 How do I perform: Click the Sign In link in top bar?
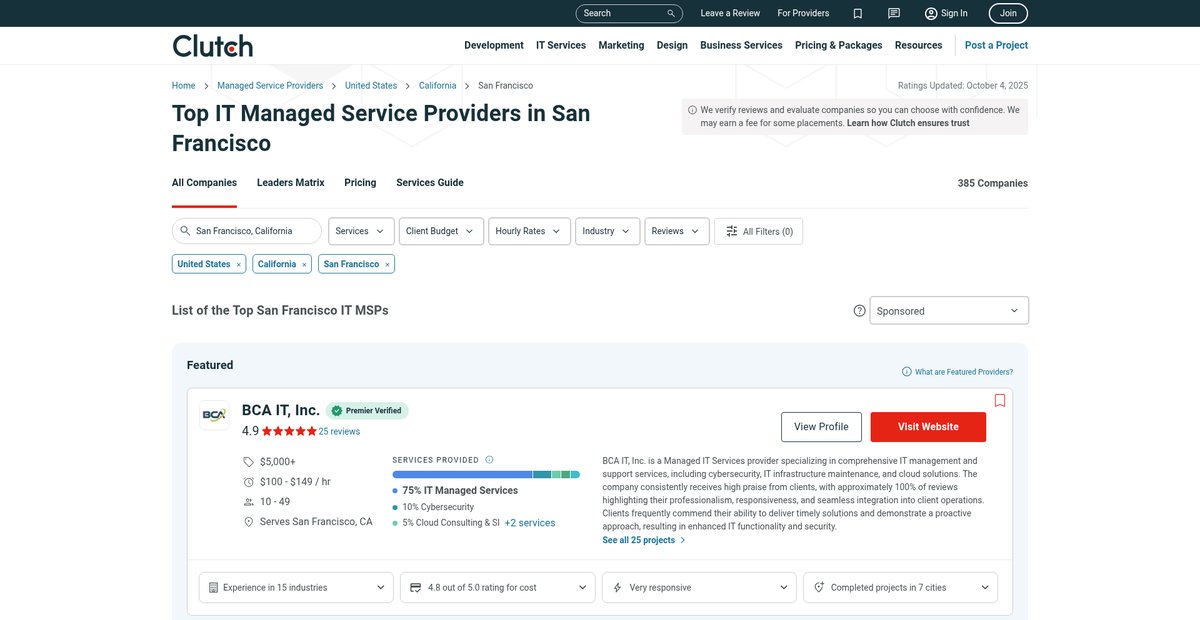tap(946, 13)
